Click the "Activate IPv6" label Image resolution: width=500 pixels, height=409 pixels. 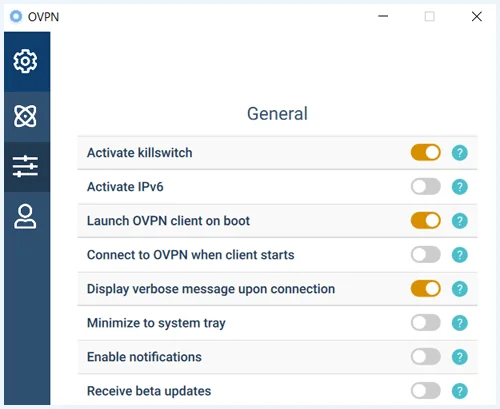tap(125, 187)
